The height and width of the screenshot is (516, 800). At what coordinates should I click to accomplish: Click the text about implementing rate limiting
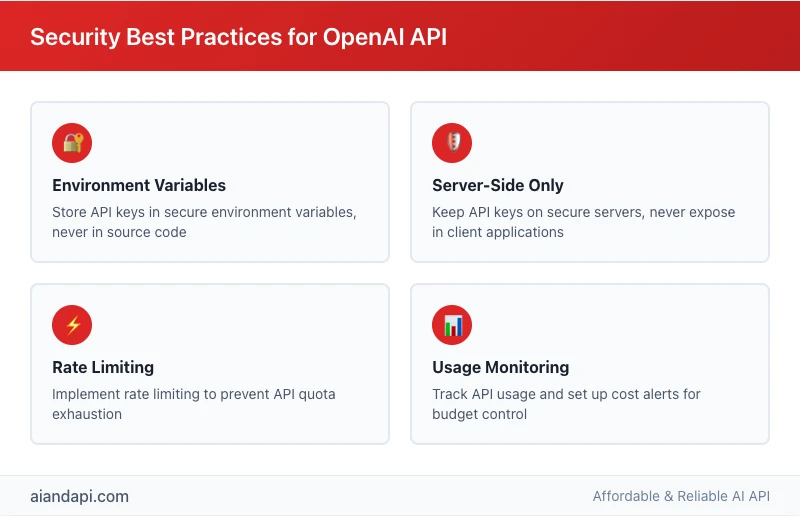click(194, 404)
